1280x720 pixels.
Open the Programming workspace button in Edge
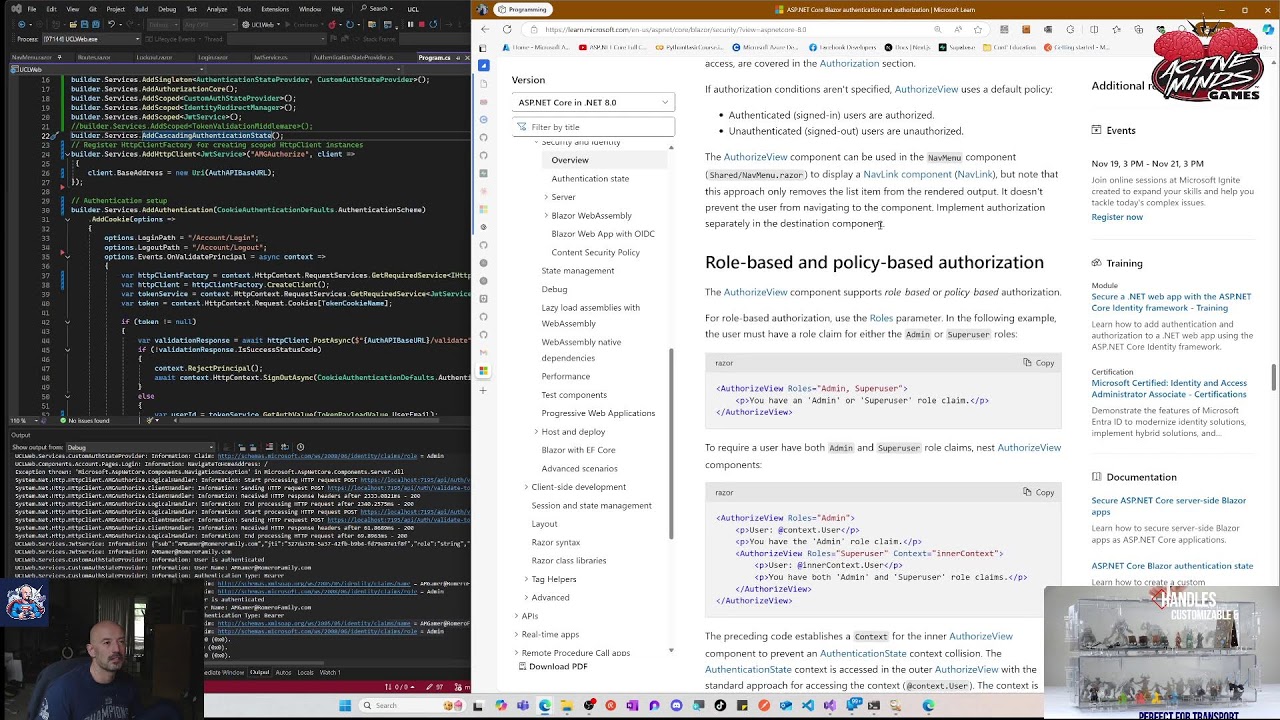(521, 9)
